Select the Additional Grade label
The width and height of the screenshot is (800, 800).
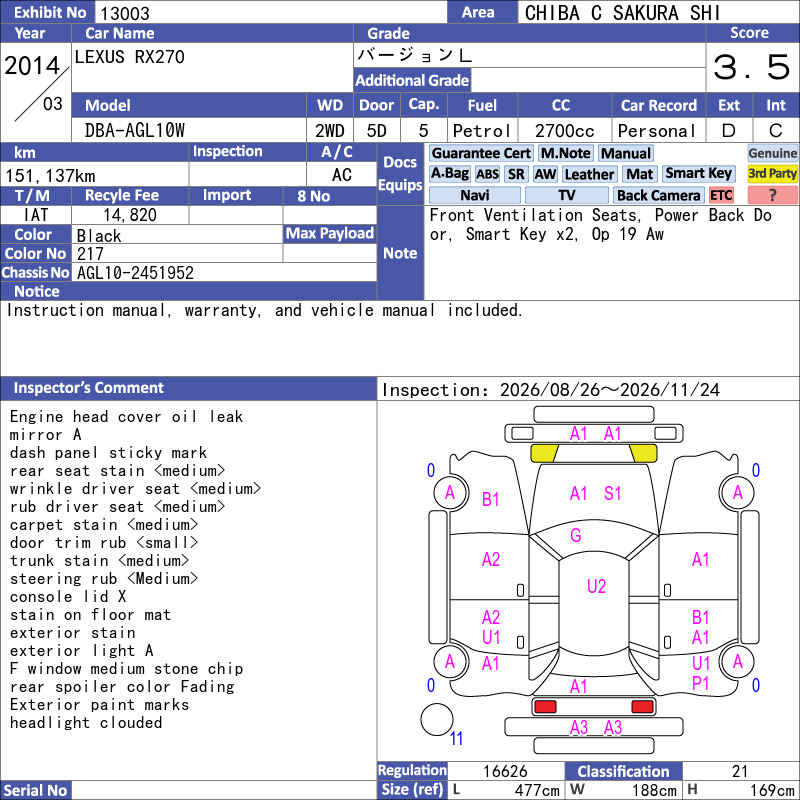[x=412, y=80]
